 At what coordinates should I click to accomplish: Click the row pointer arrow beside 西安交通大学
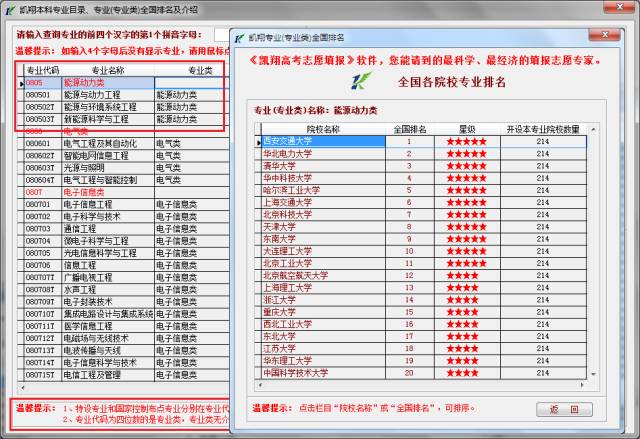259,142
